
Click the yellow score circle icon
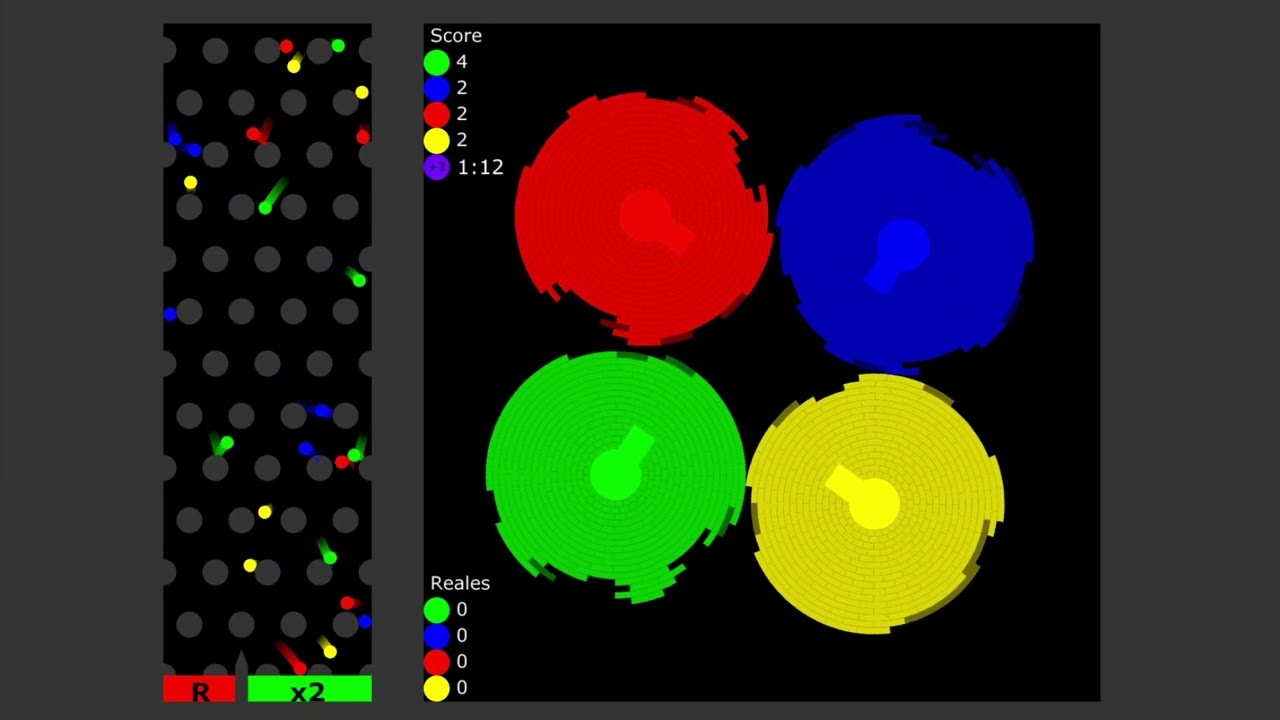pyautogui.click(x=437, y=140)
